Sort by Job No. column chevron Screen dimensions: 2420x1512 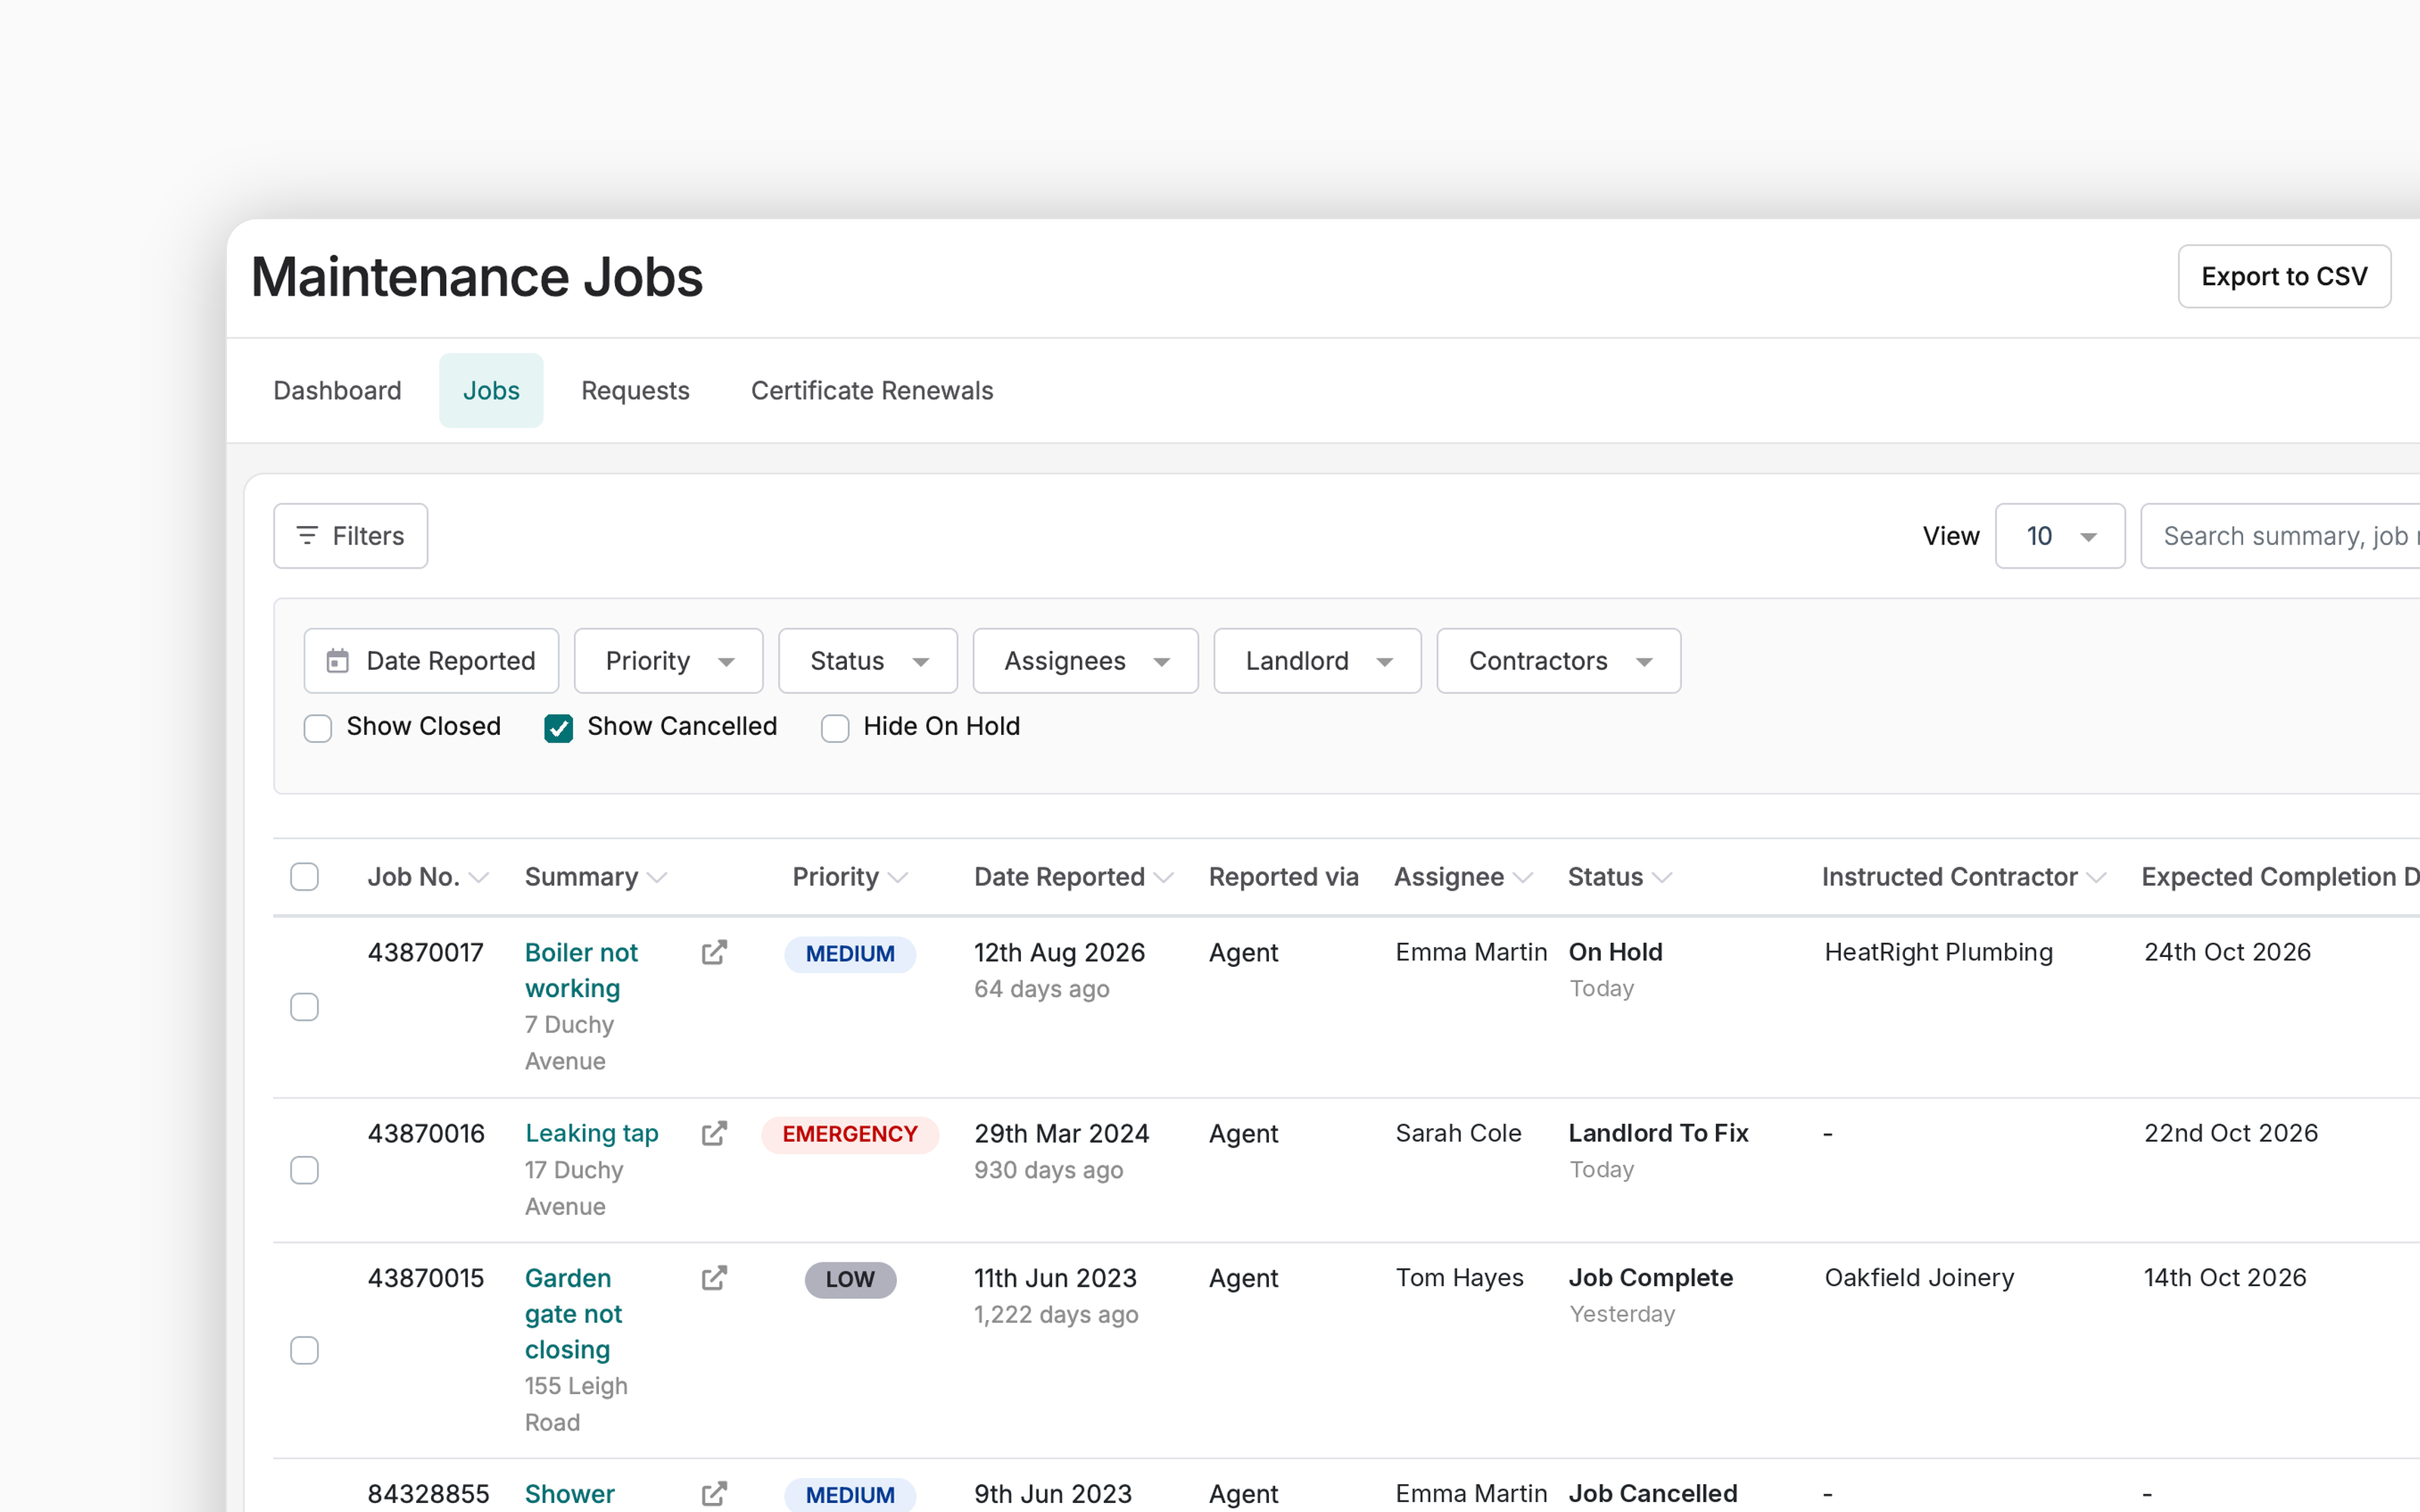(479, 878)
